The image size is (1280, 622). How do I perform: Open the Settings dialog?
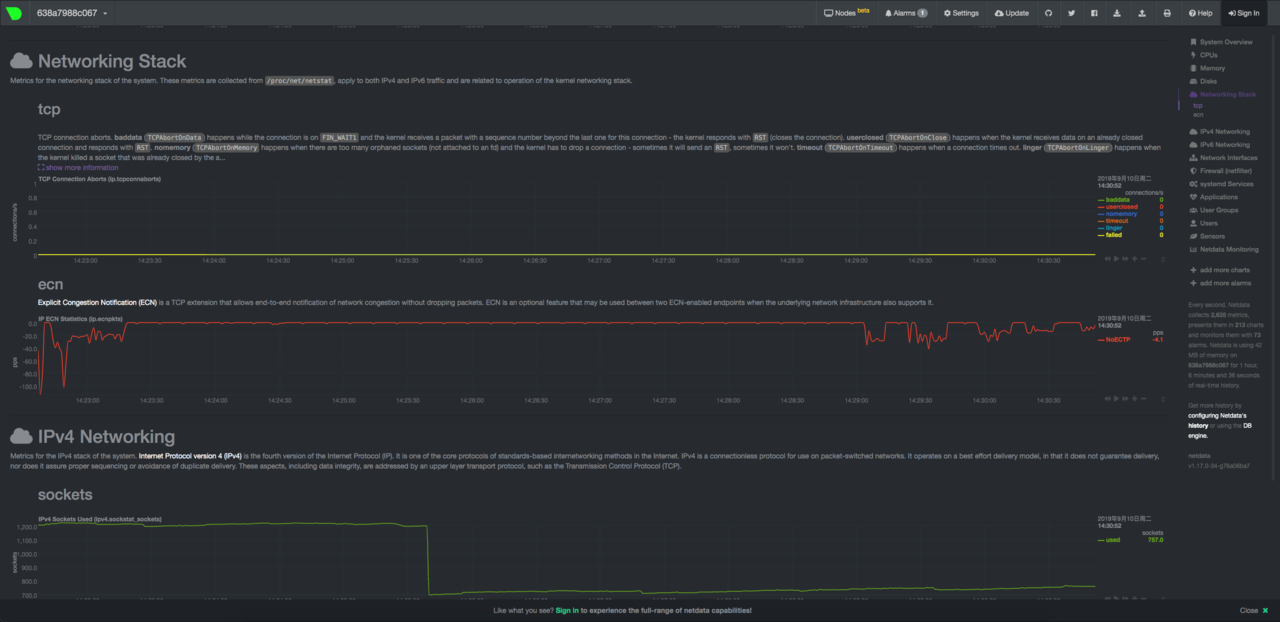click(x=961, y=13)
